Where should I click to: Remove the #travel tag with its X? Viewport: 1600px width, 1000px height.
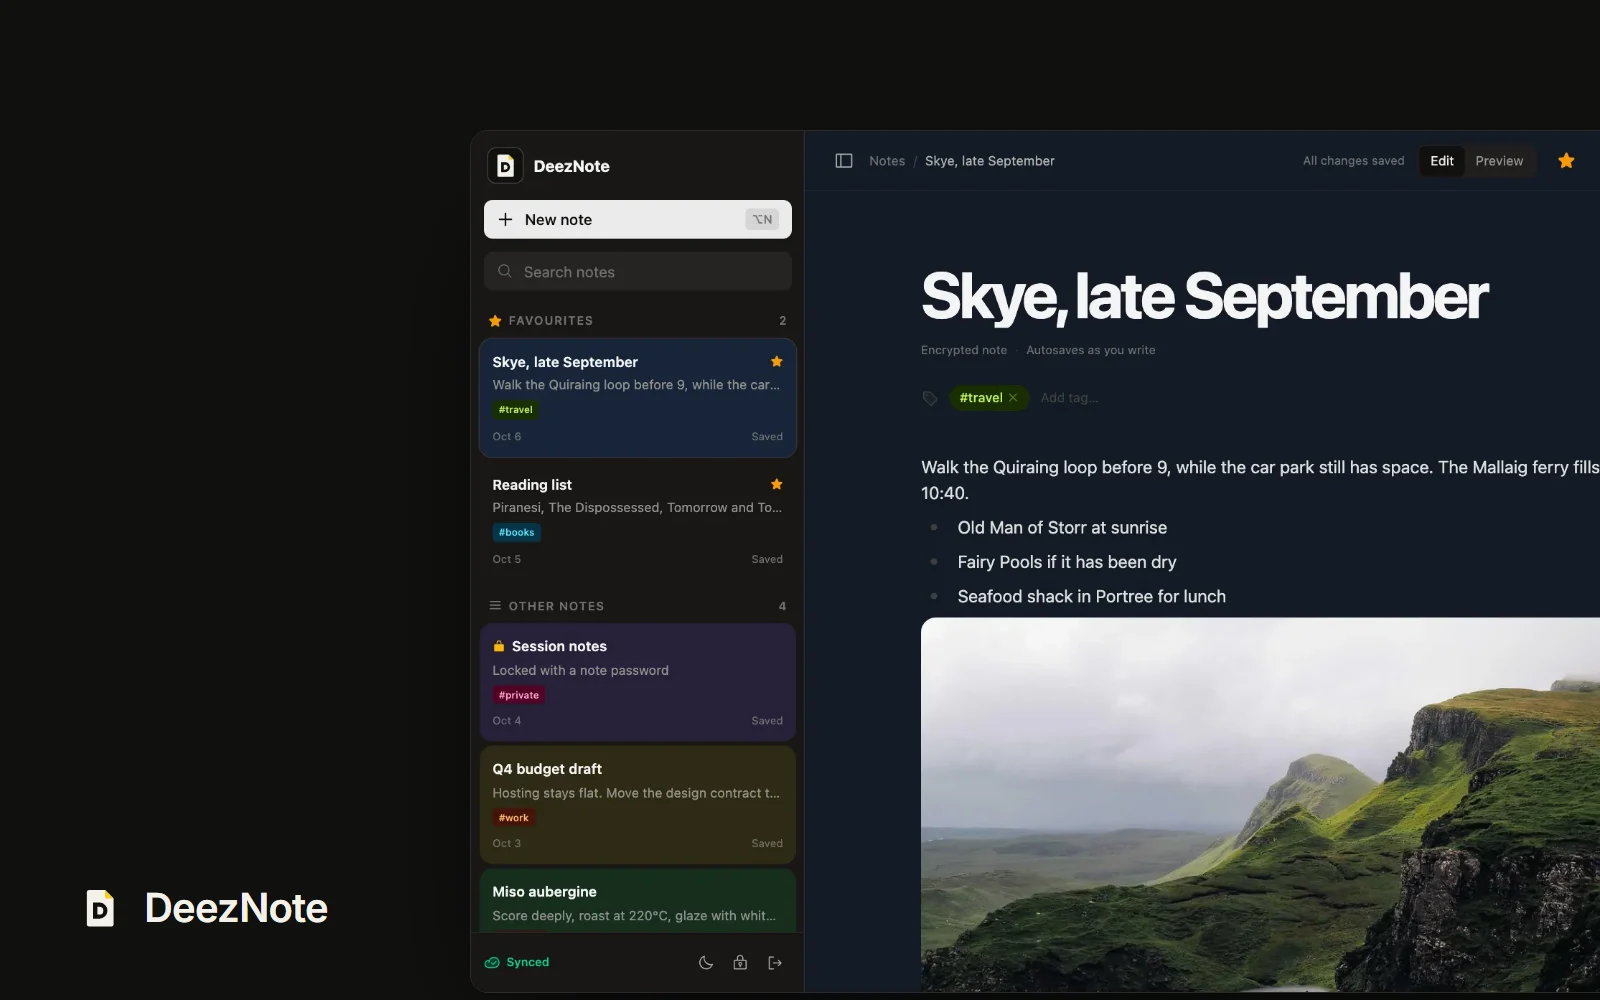pos(1013,398)
